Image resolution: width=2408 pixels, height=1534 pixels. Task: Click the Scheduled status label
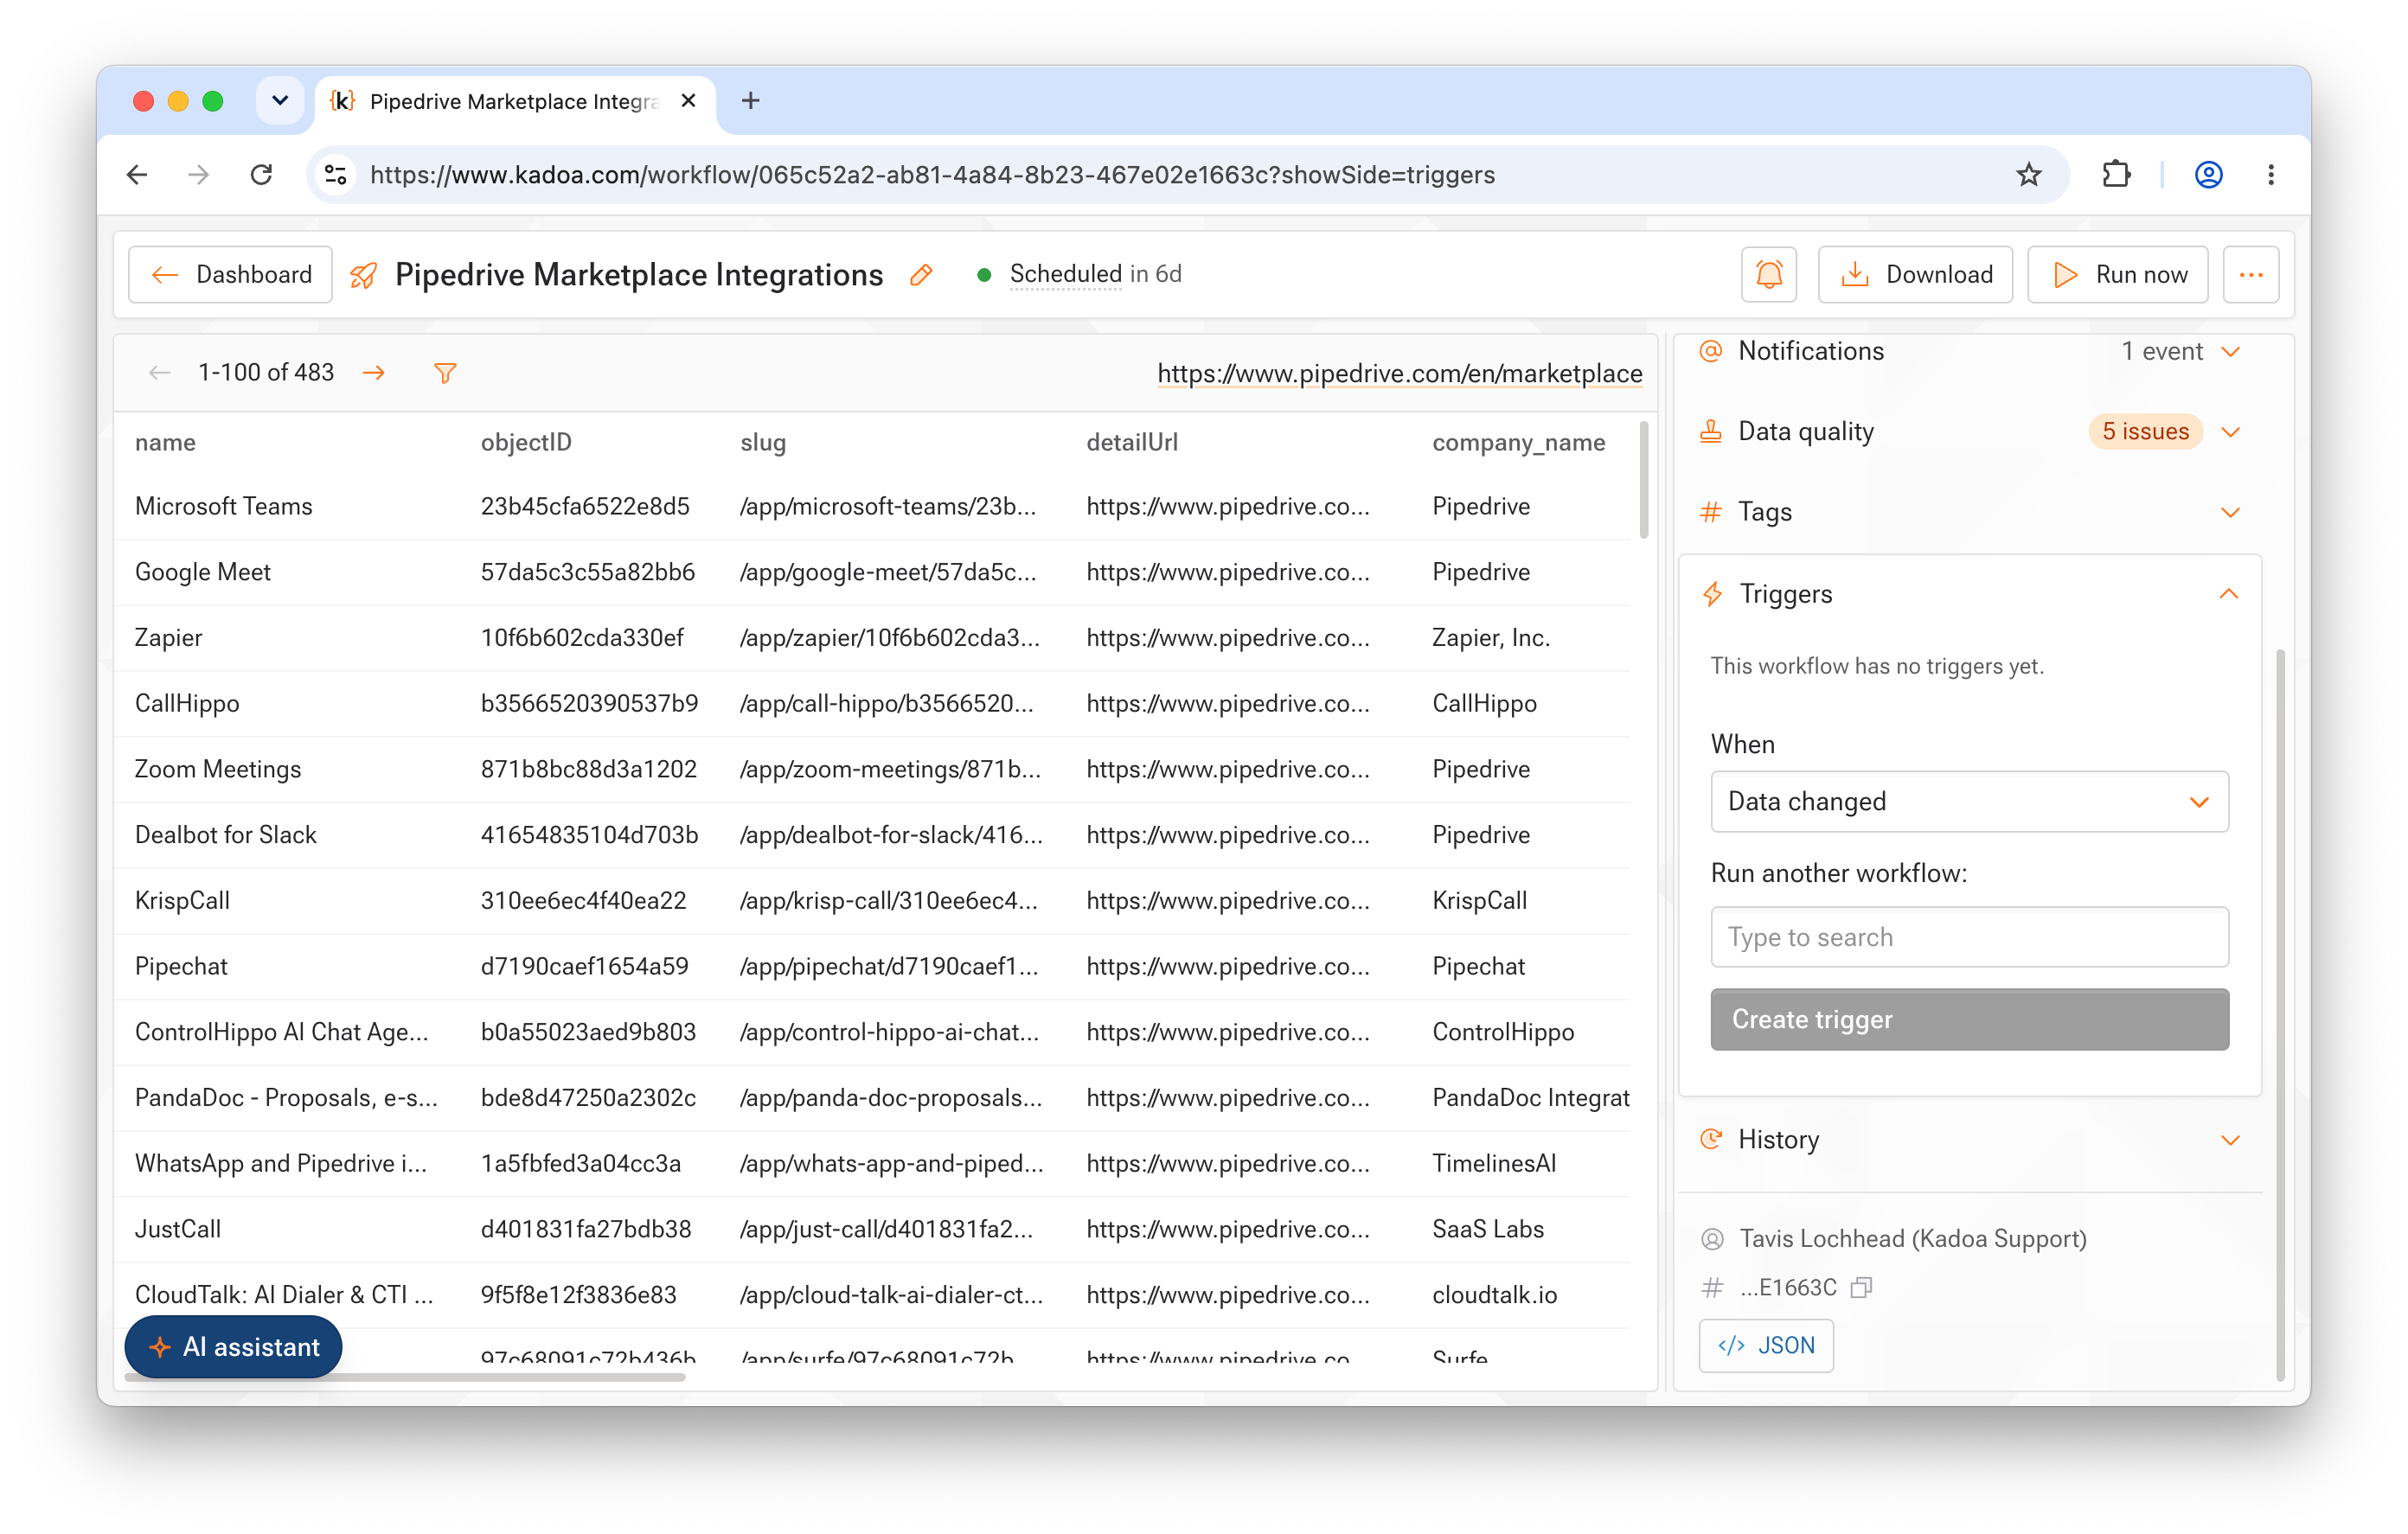[x=1065, y=274]
